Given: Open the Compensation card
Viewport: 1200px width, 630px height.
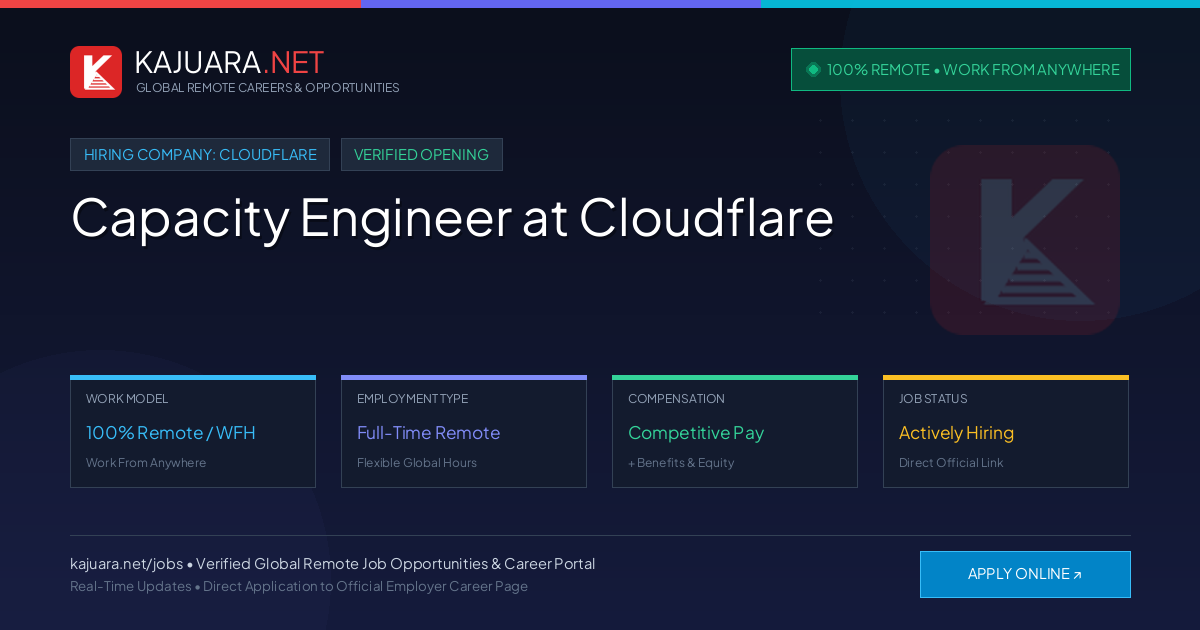Looking at the screenshot, I should point(735,432).
